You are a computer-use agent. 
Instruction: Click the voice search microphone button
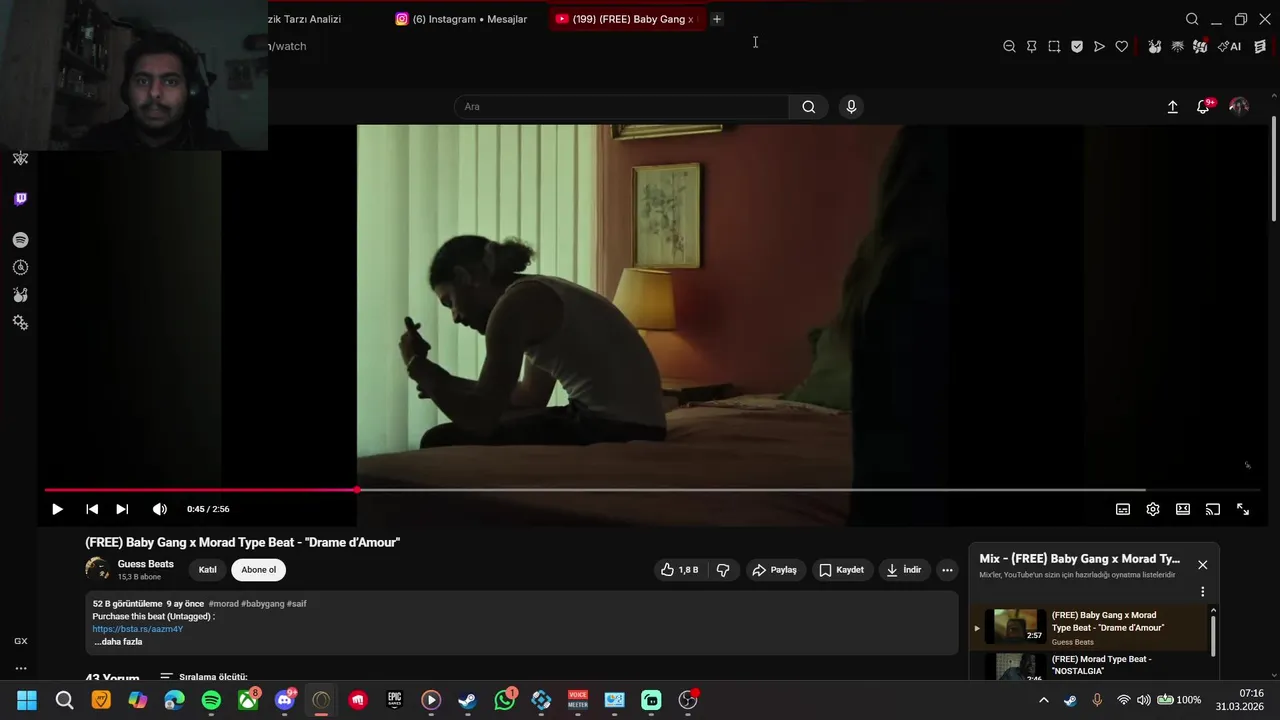point(851,107)
